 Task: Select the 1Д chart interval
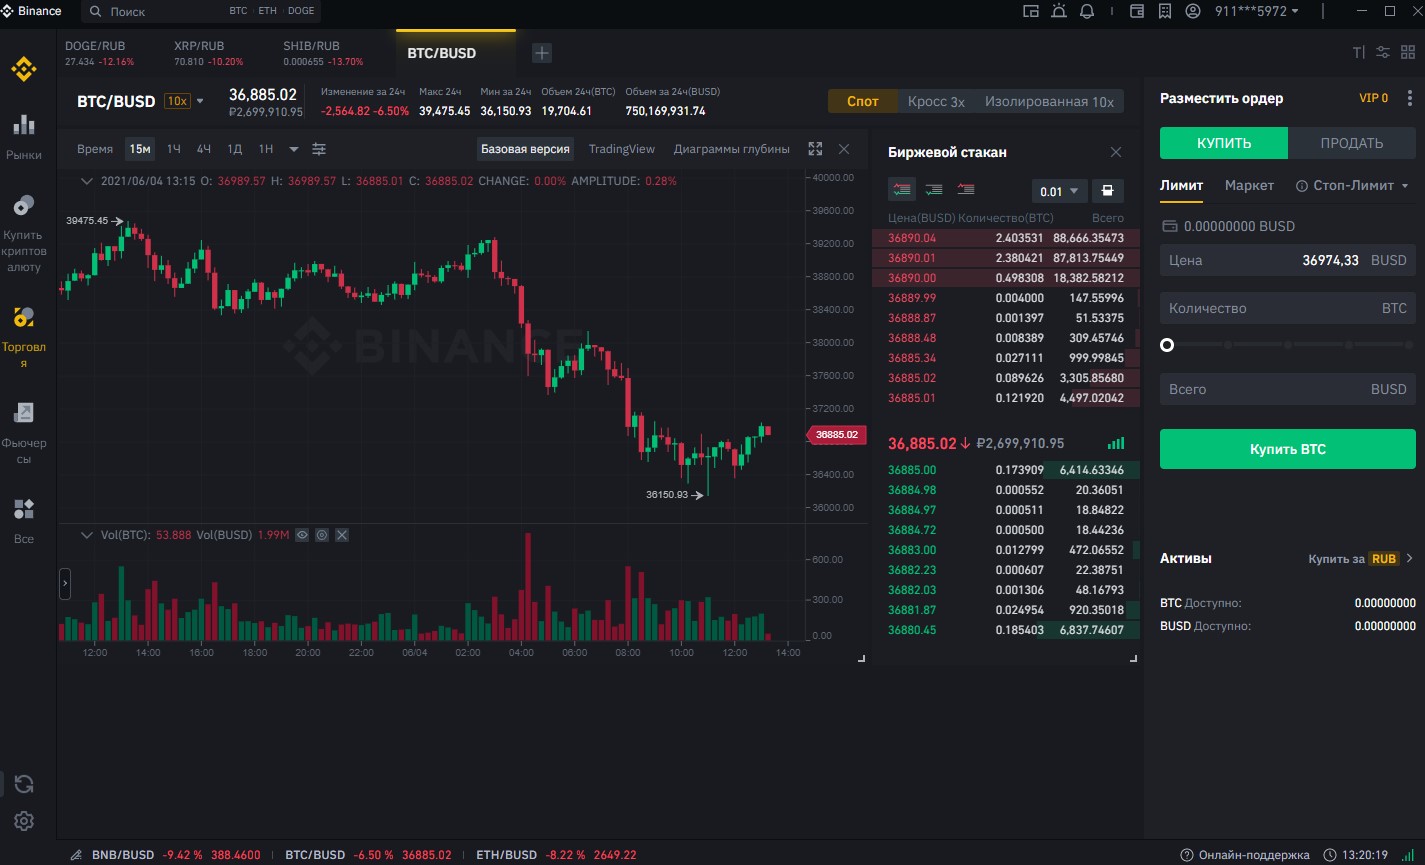coord(235,149)
